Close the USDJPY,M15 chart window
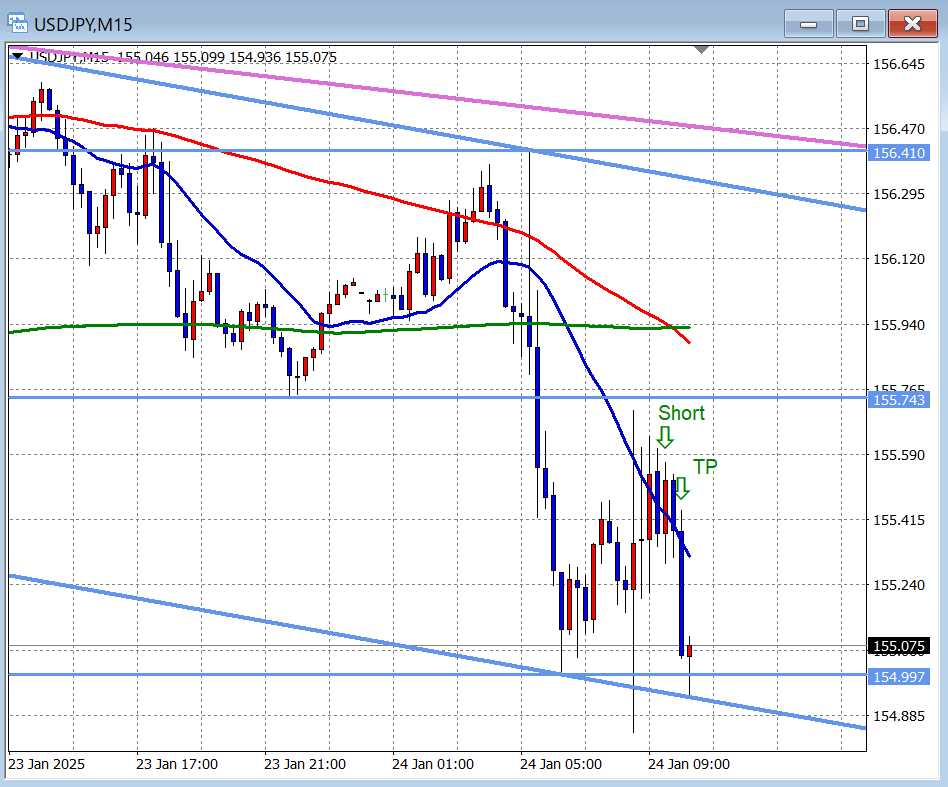Image resolution: width=948 pixels, height=787 pixels. pyautogui.click(x=912, y=24)
